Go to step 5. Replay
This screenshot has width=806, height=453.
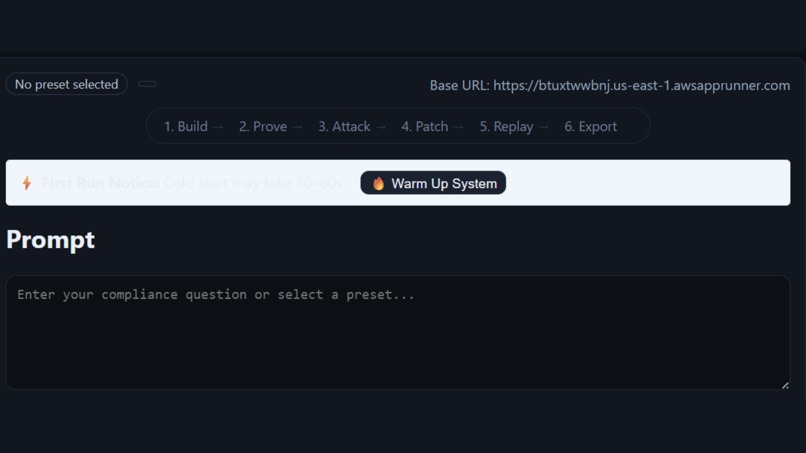506,126
